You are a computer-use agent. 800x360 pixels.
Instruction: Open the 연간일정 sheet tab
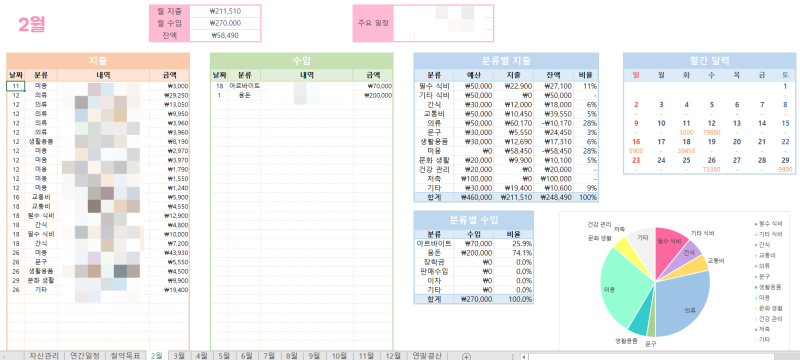[85, 355]
